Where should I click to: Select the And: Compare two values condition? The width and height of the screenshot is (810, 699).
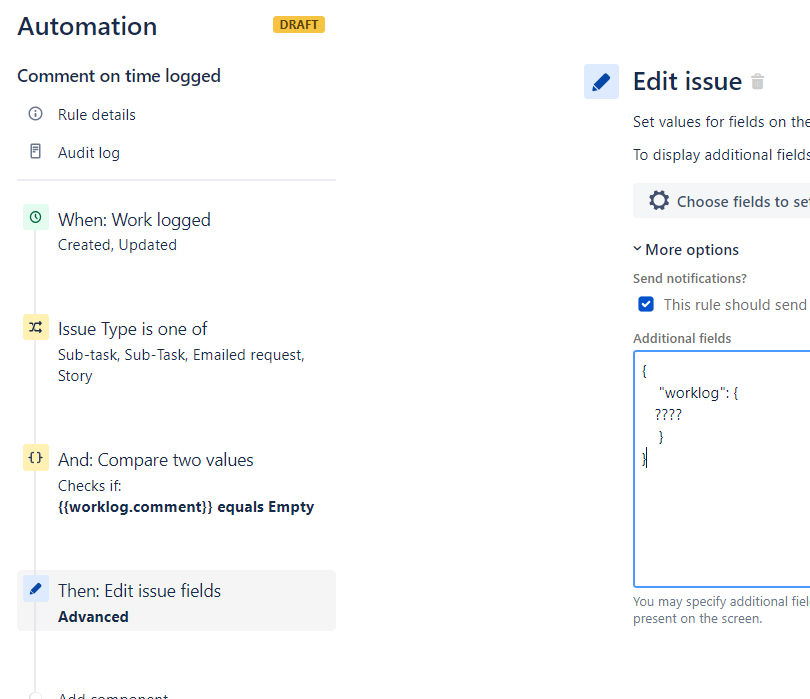point(156,460)
